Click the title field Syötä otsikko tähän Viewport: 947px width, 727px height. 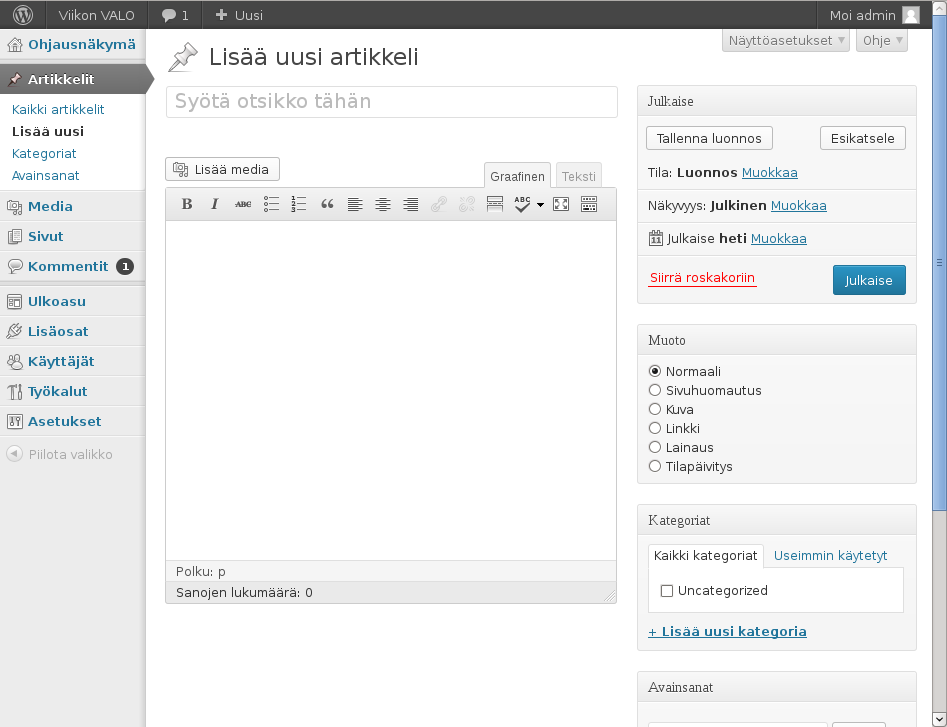click(392, 101)
